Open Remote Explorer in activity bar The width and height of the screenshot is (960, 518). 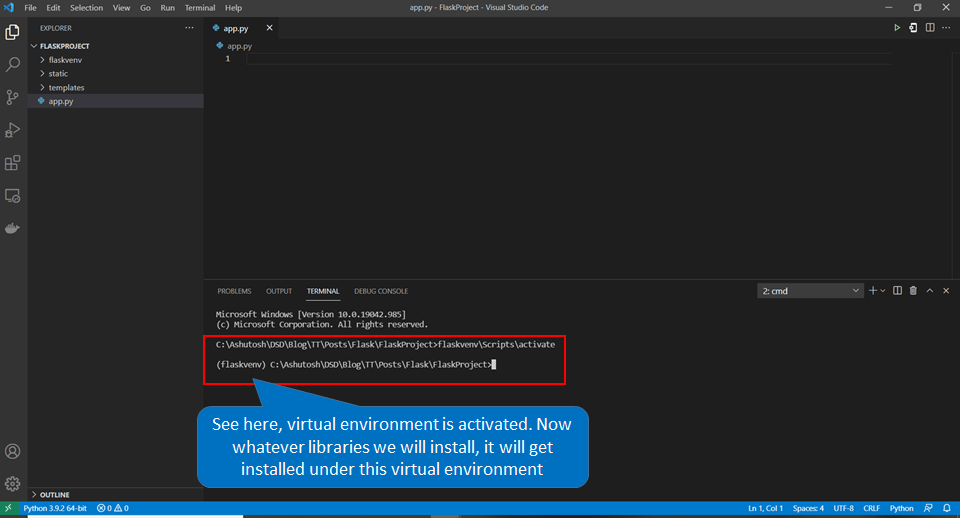pyautogui.click(x=13, y=196)
